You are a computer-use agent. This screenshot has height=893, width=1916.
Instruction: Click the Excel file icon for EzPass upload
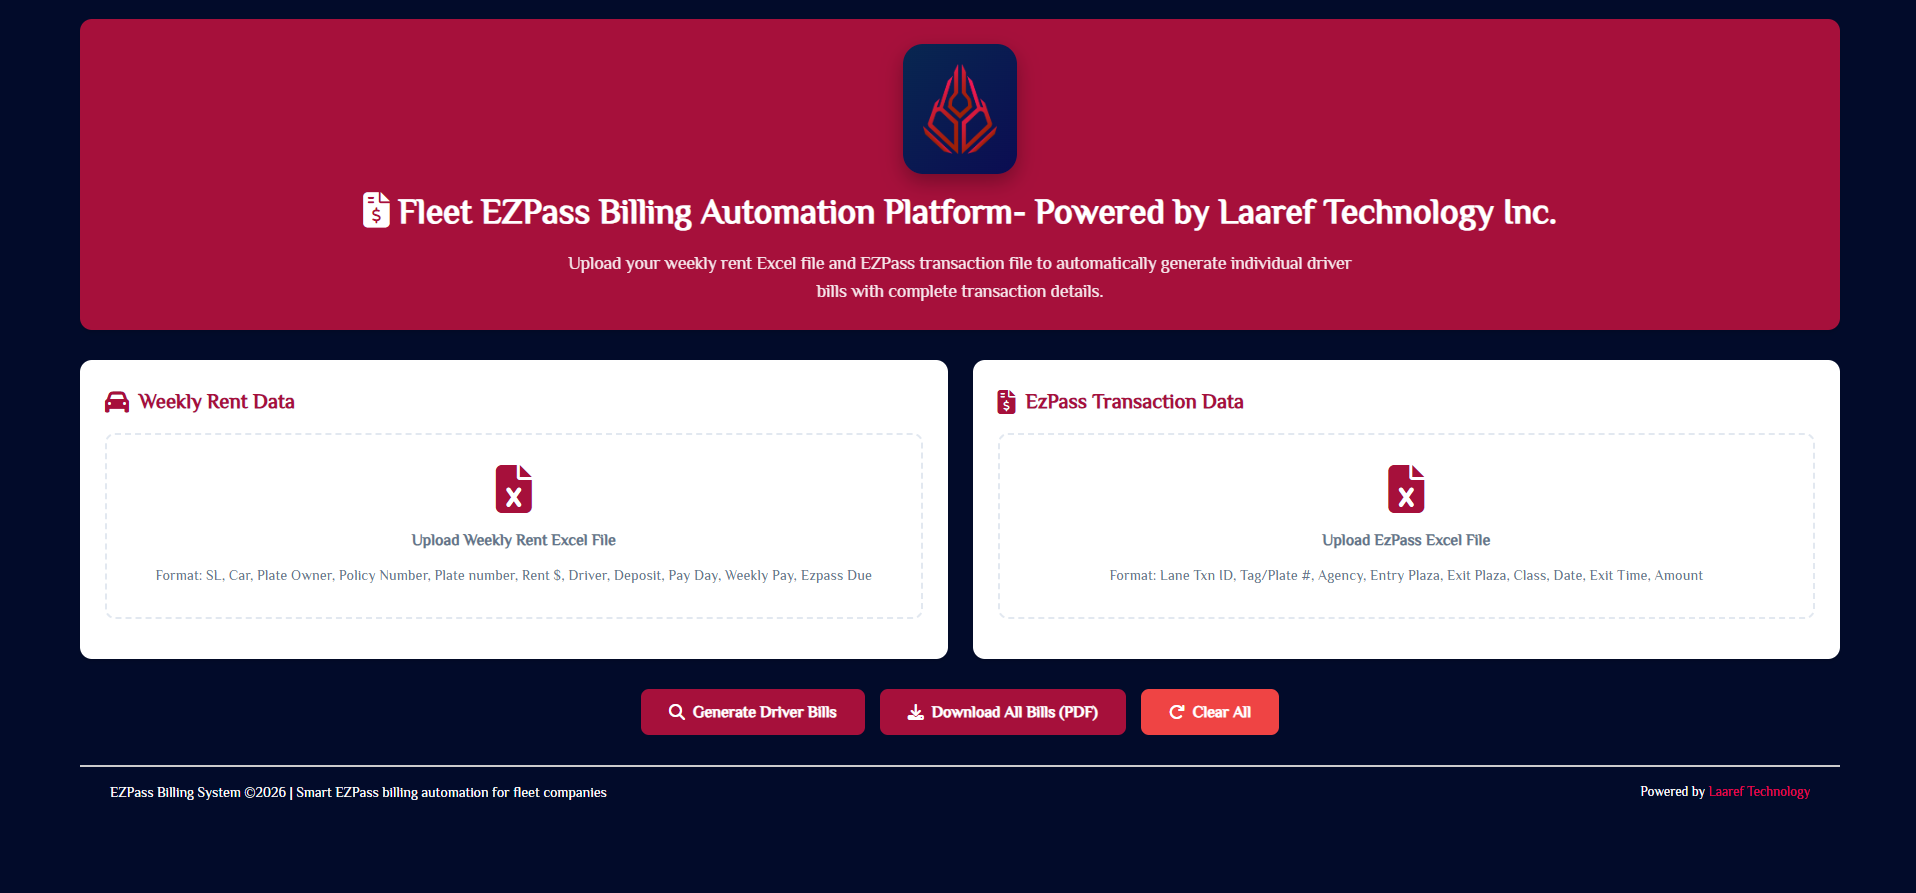click(1405, 489)
